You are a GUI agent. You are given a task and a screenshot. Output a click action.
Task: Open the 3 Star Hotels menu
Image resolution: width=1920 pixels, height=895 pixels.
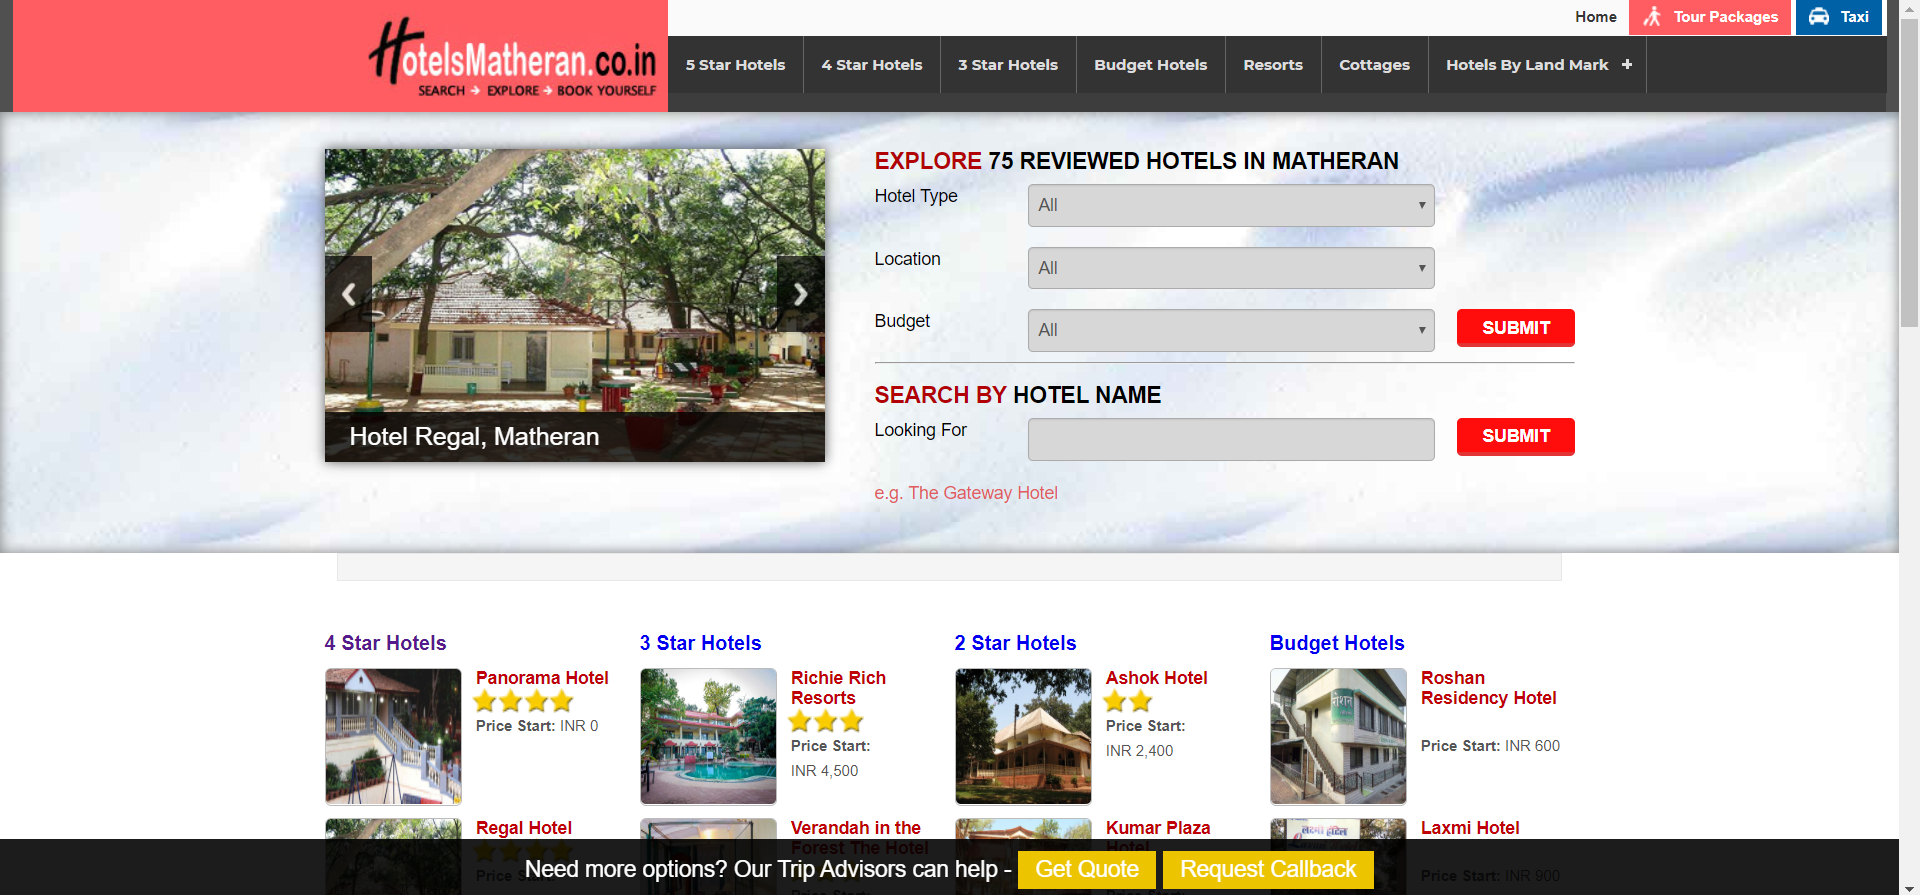(x=1008, y=65)
